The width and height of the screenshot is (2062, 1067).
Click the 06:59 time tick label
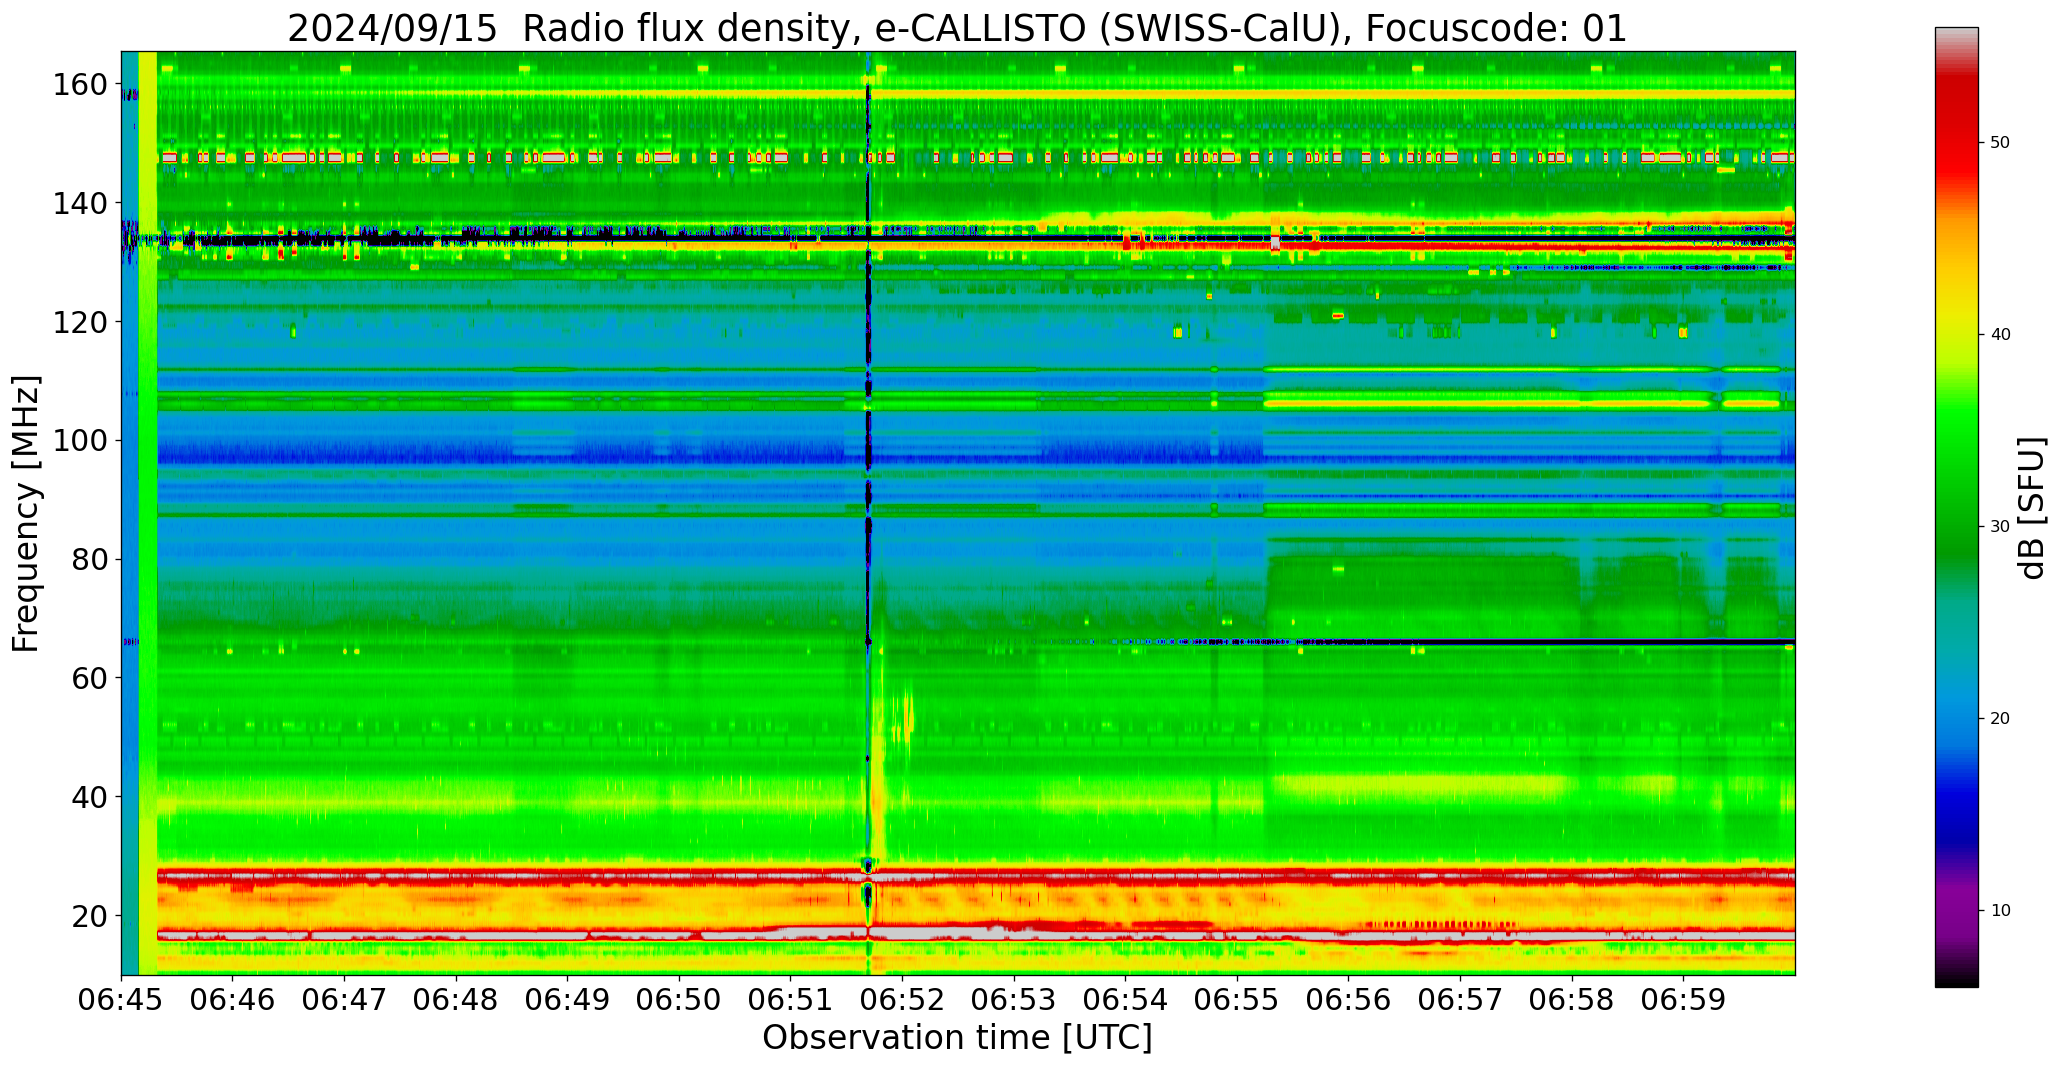coord(1683,1001)
